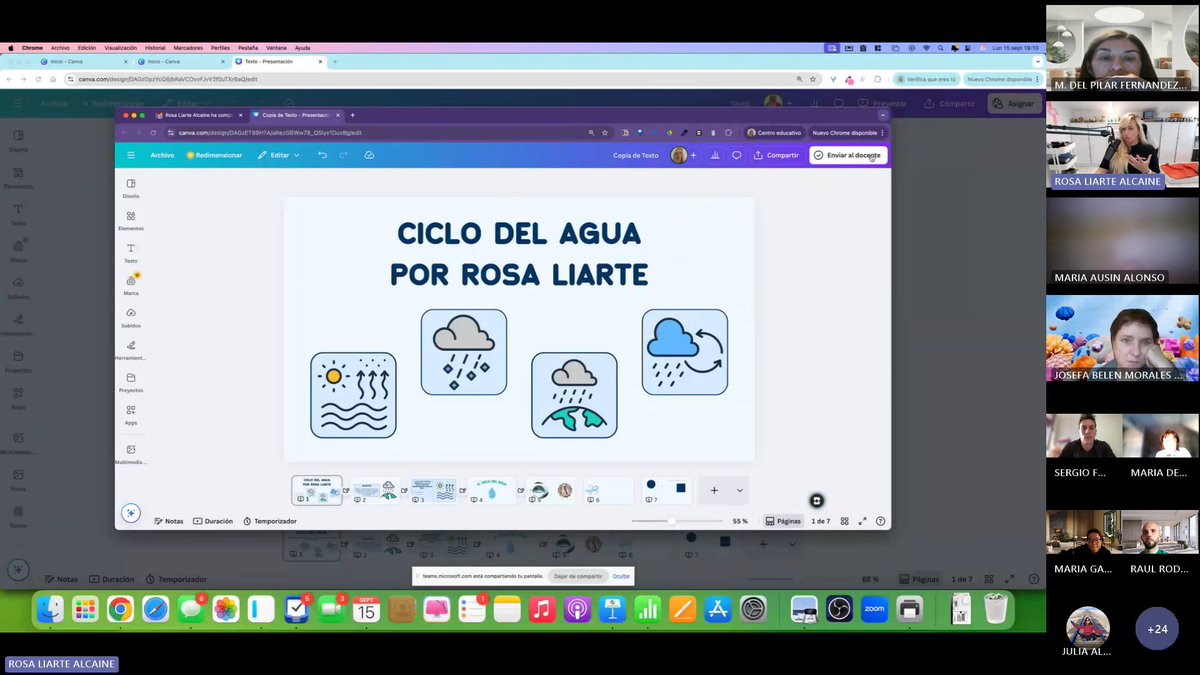The width and height of the screenshot is (1200, 675).
Task: Select the blue cloud with cycle arrow graphic
Action: (685, 352)
